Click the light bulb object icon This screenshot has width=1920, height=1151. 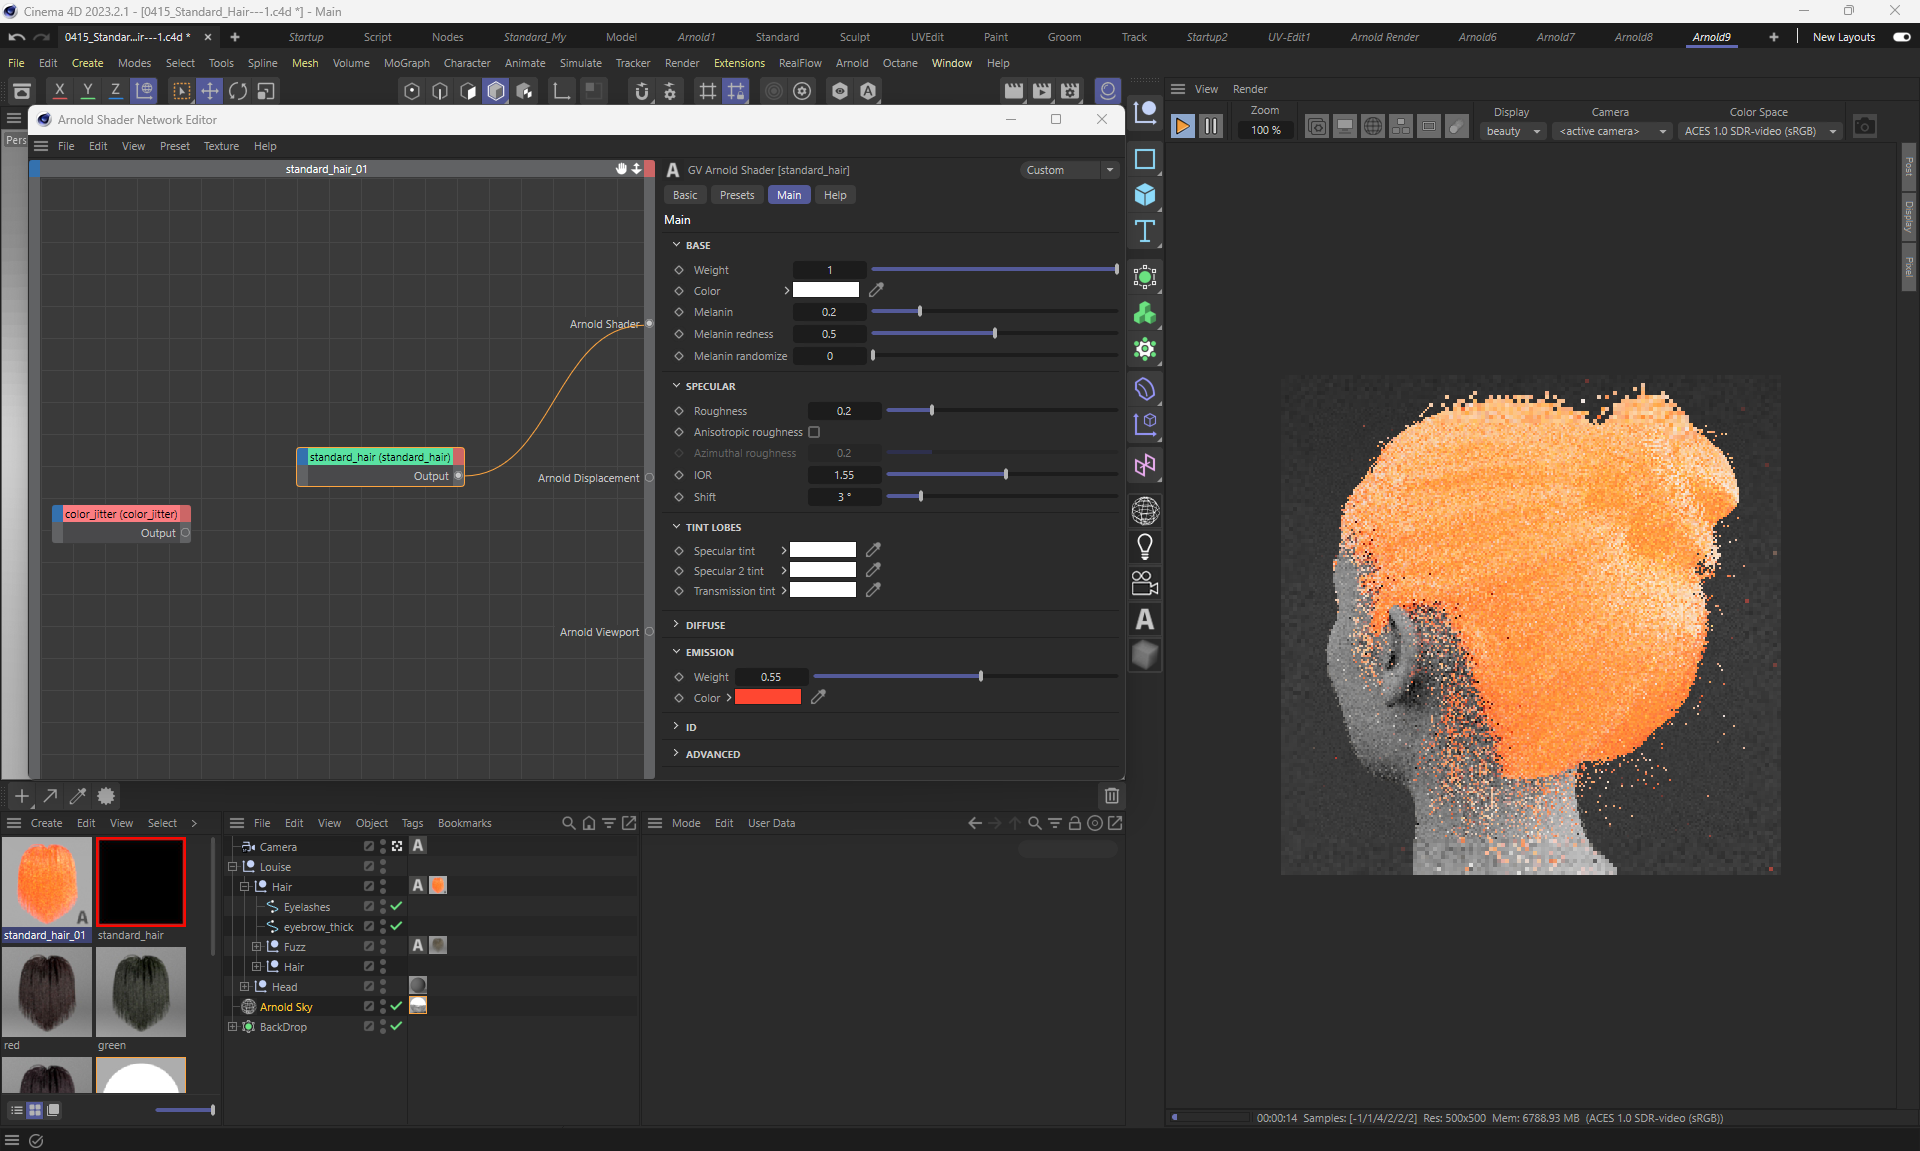1145,547
